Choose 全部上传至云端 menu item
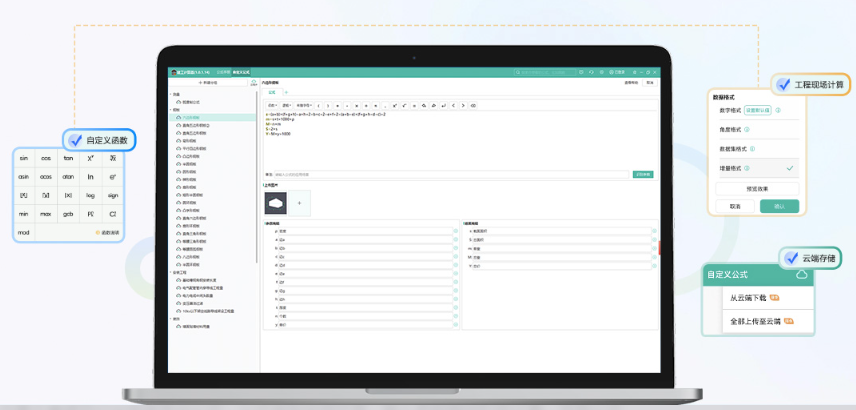Screen dimensions: 856x410 click(x=755, y=321)
